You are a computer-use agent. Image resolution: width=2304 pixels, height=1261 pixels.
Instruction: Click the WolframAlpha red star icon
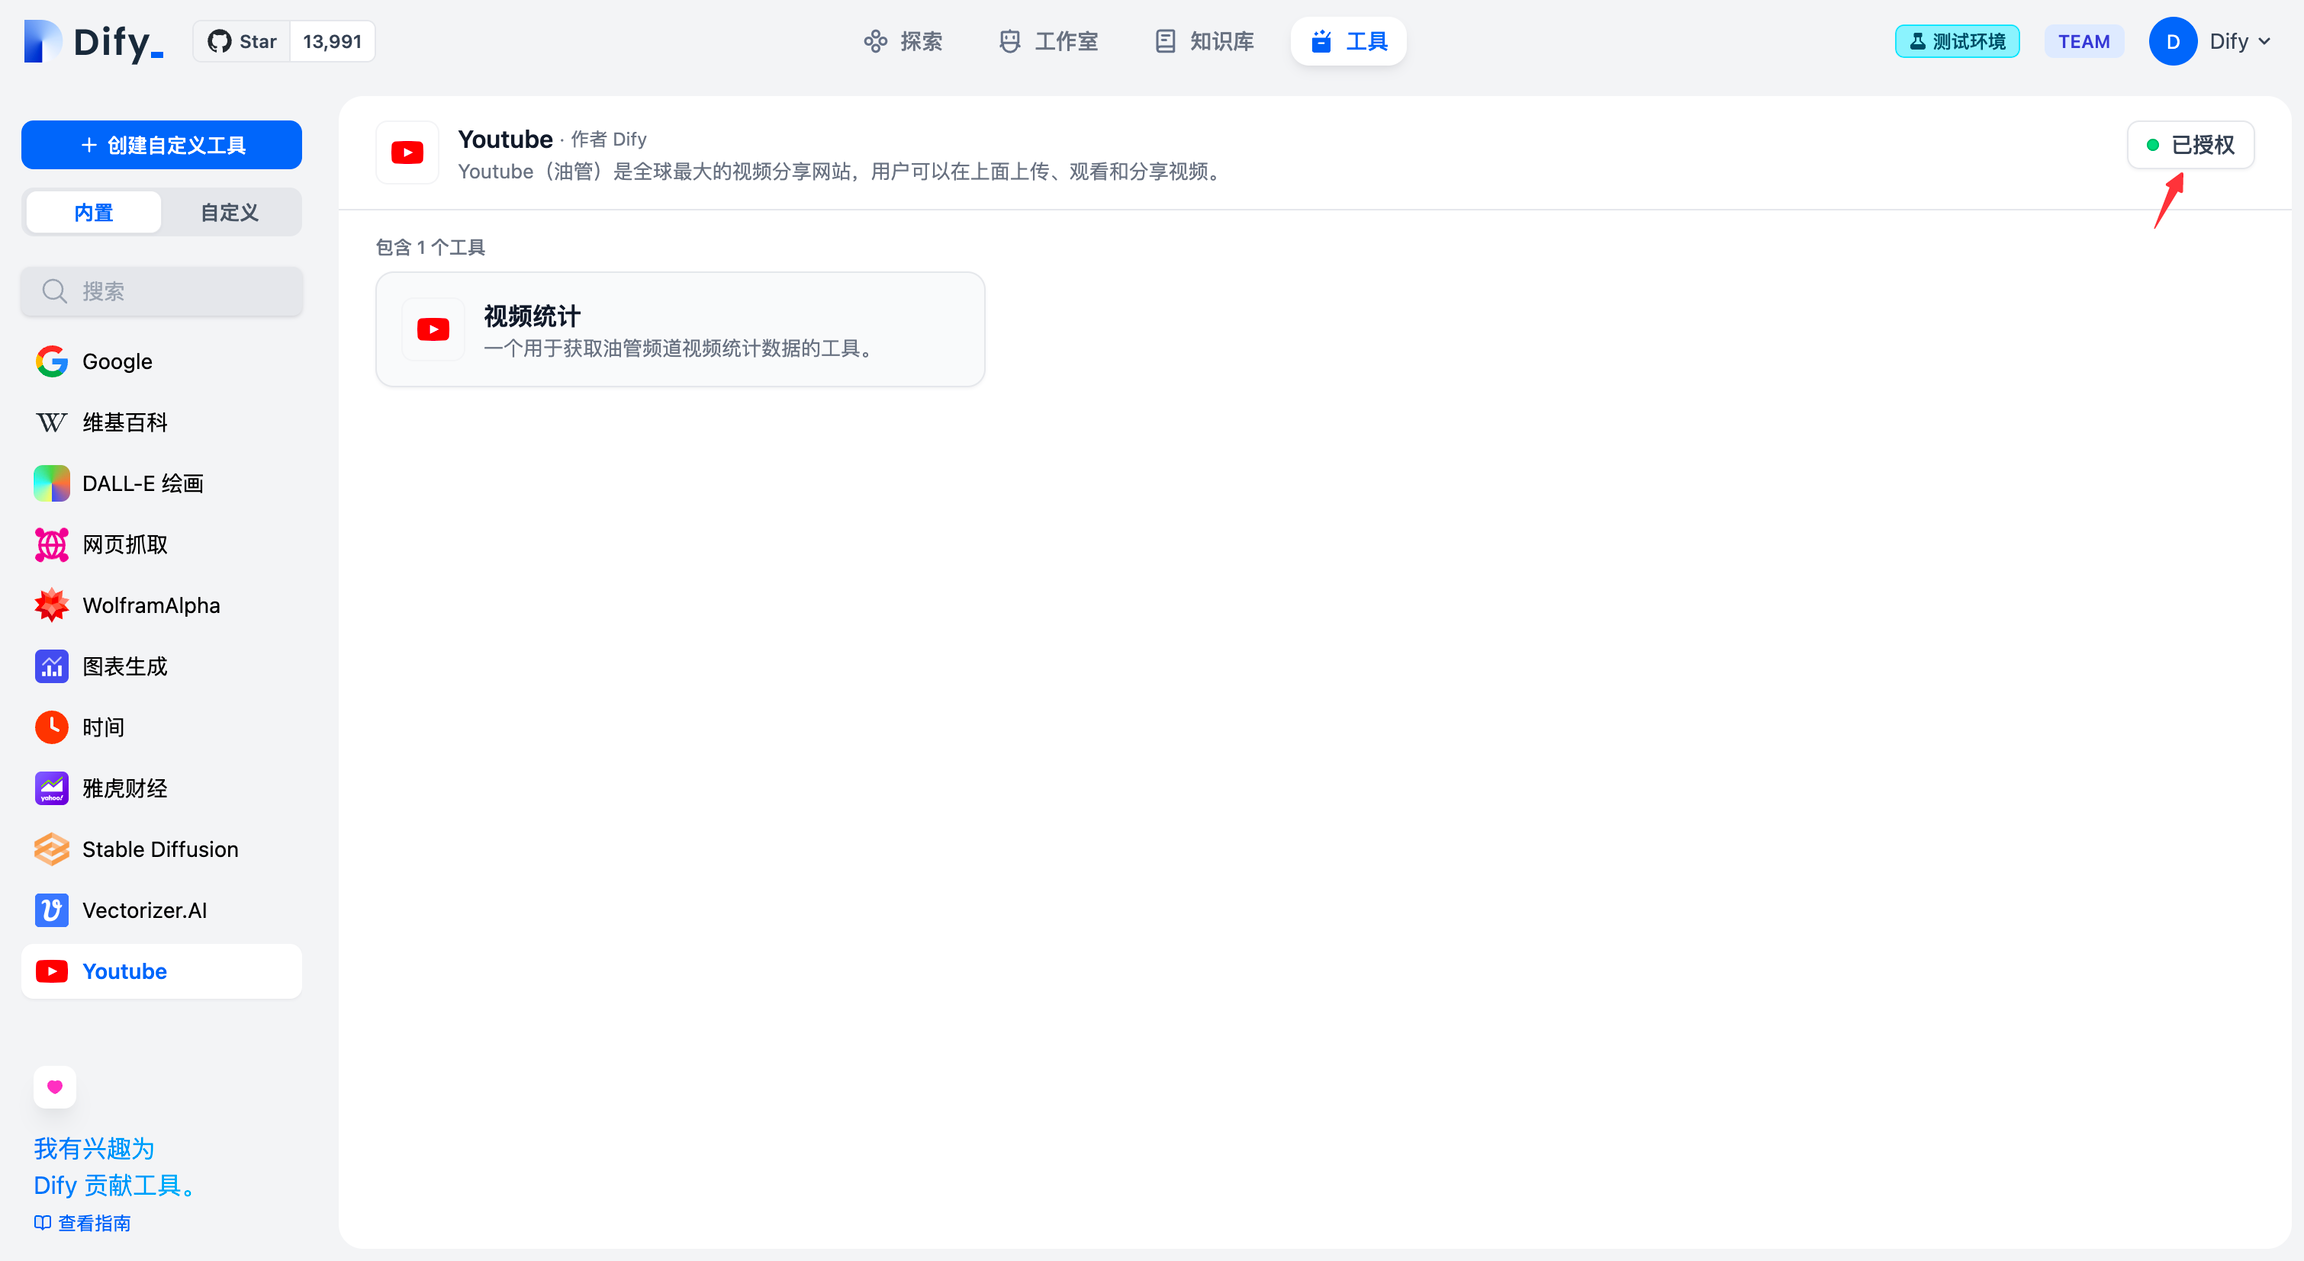tap(51, 605)
